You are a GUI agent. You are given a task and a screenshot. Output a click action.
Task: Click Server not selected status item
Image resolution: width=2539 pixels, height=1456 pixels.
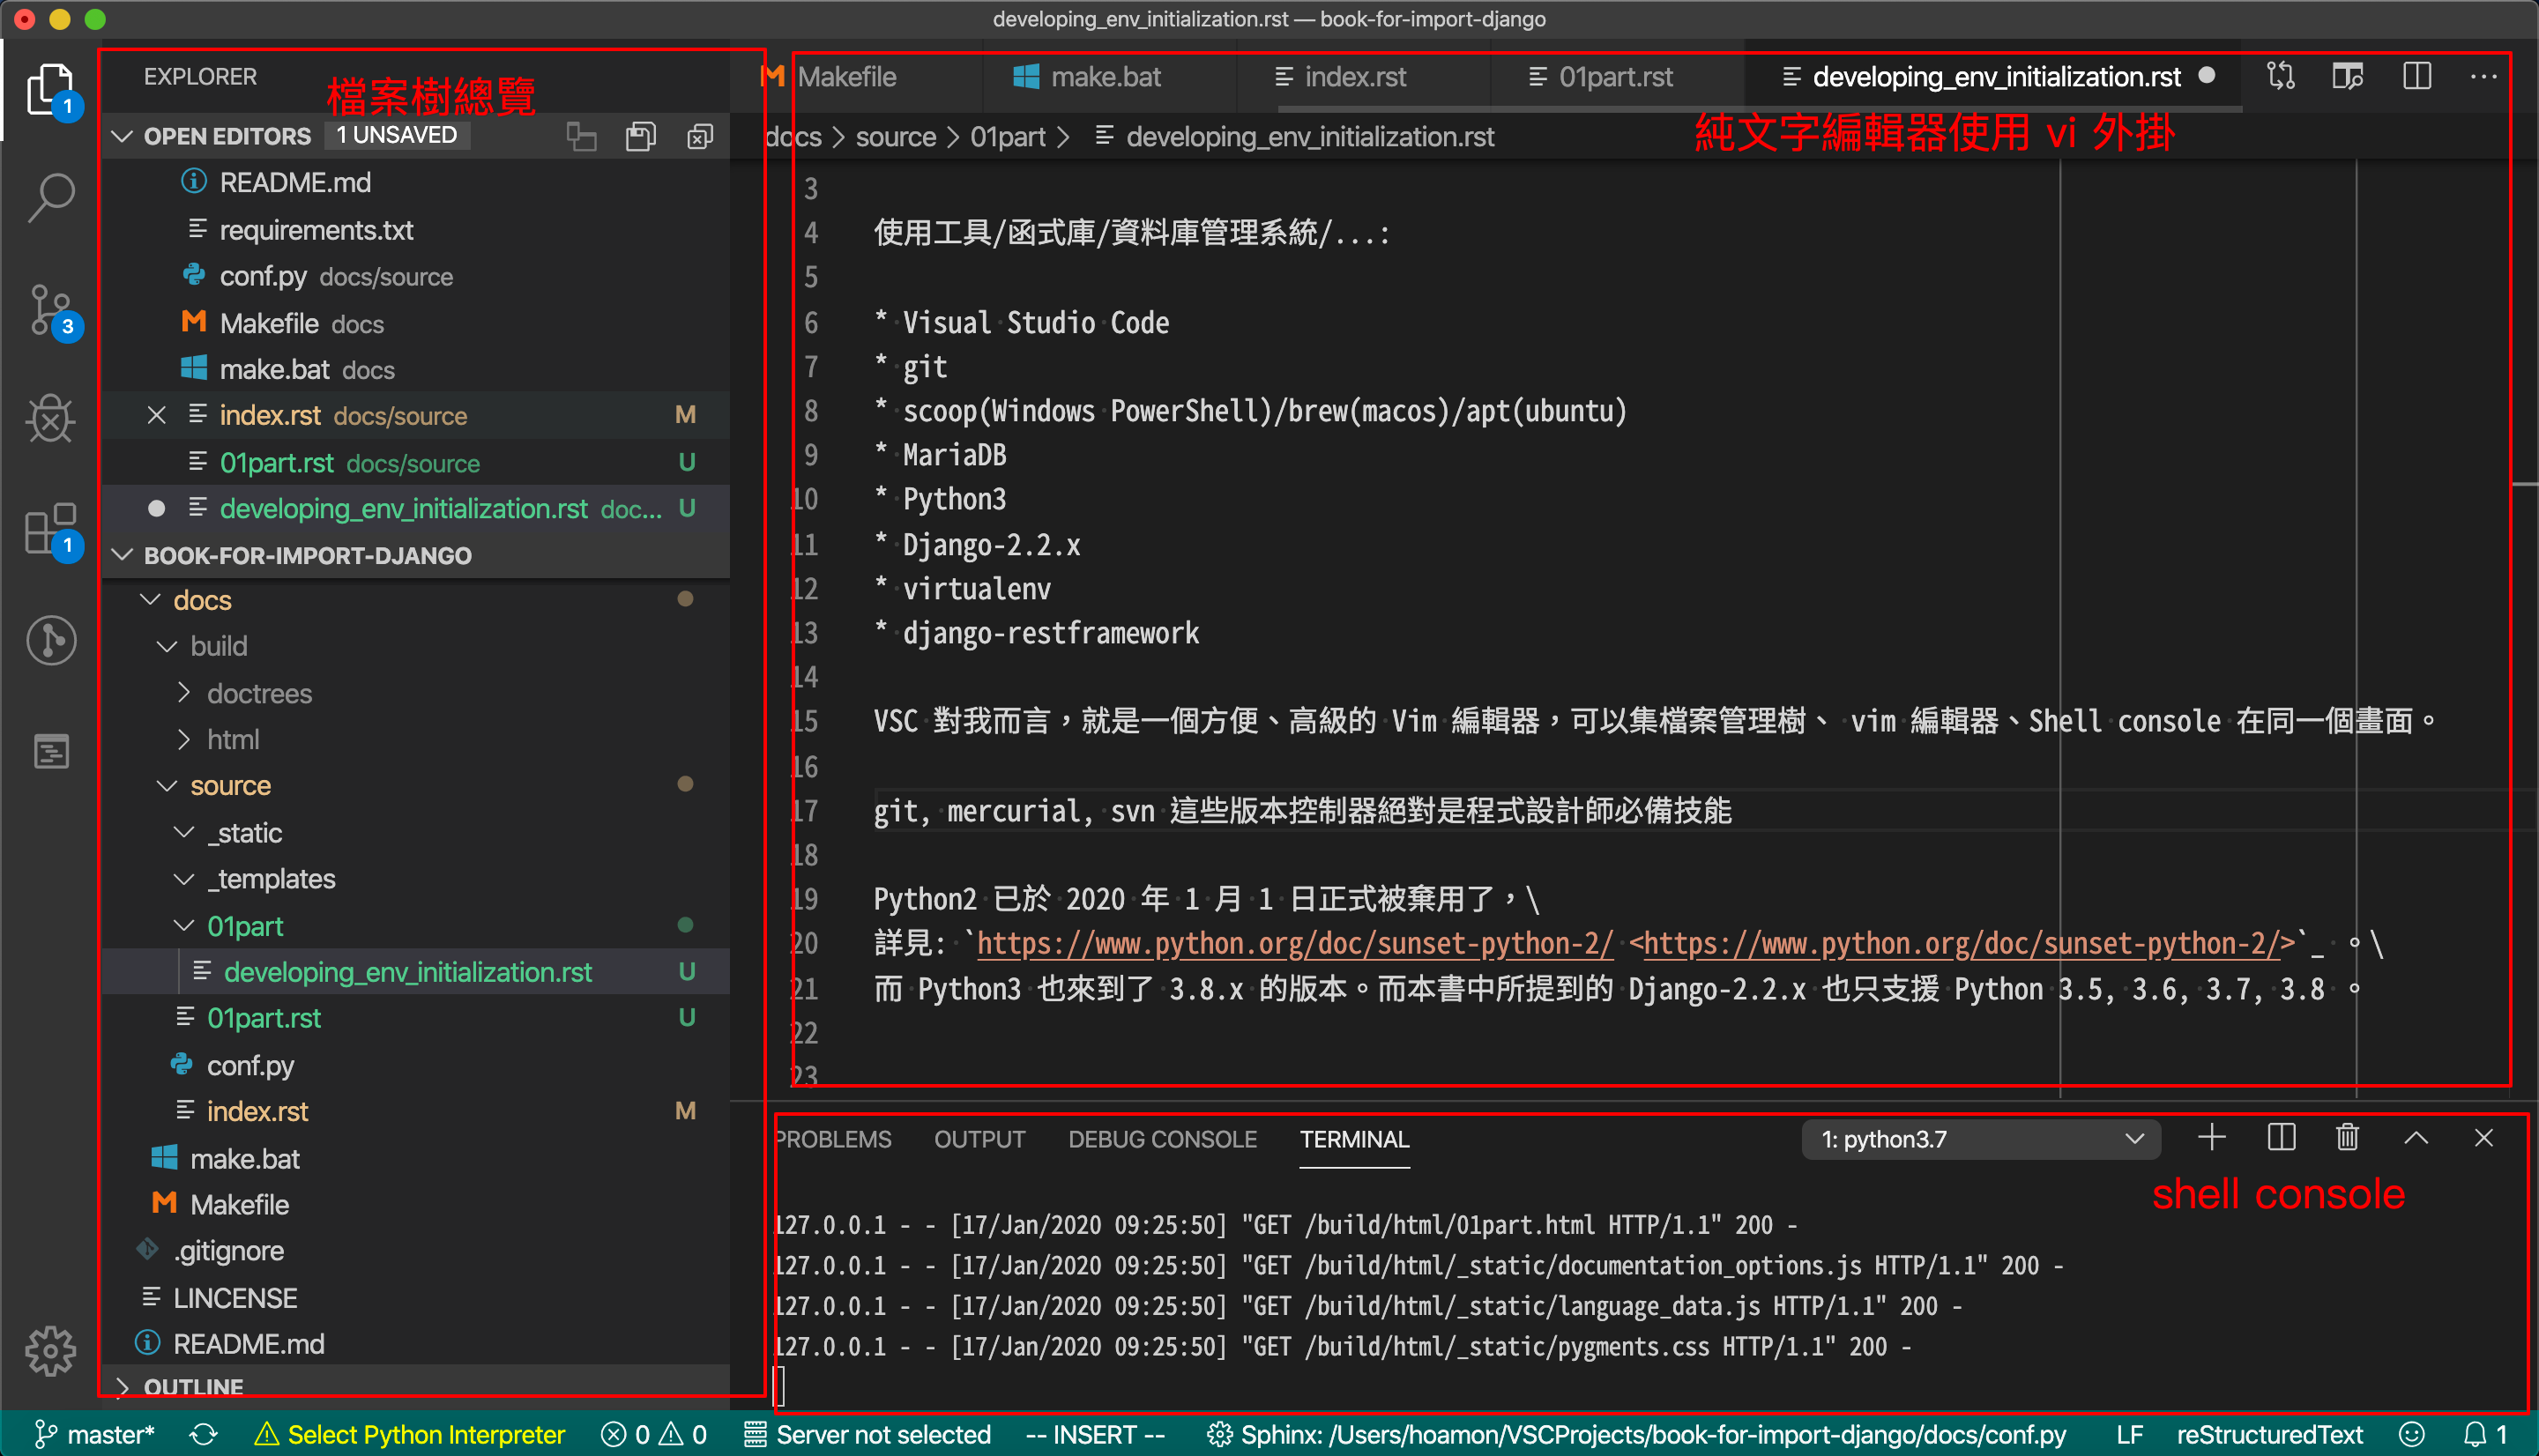click(x=867, y=1434)
